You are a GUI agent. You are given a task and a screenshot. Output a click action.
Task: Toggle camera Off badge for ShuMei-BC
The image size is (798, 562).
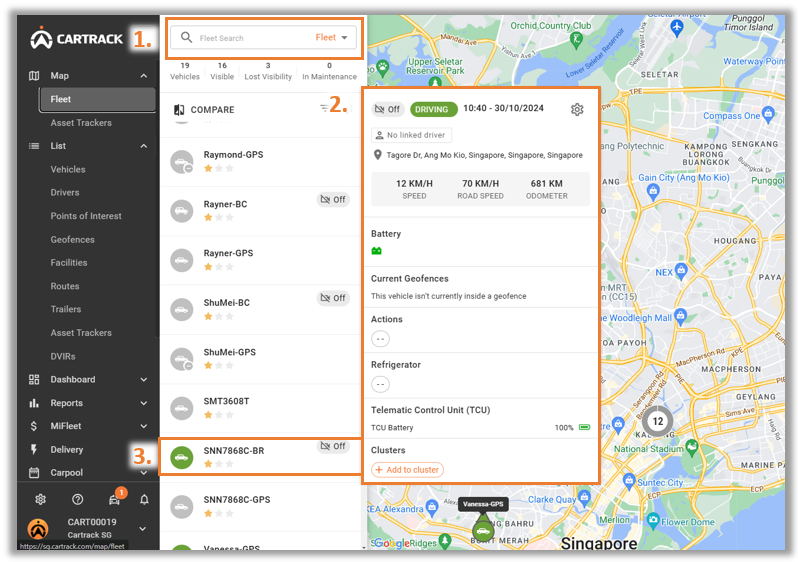coord(333,298)
